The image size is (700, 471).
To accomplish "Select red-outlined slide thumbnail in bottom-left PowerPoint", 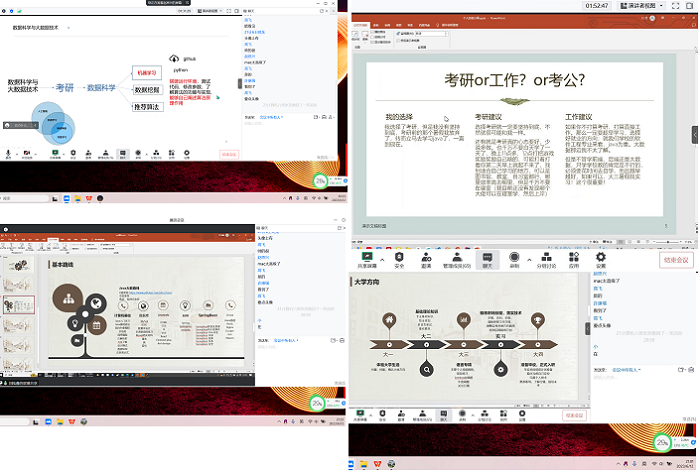I will pyautogui.click(x=21, y=305).
